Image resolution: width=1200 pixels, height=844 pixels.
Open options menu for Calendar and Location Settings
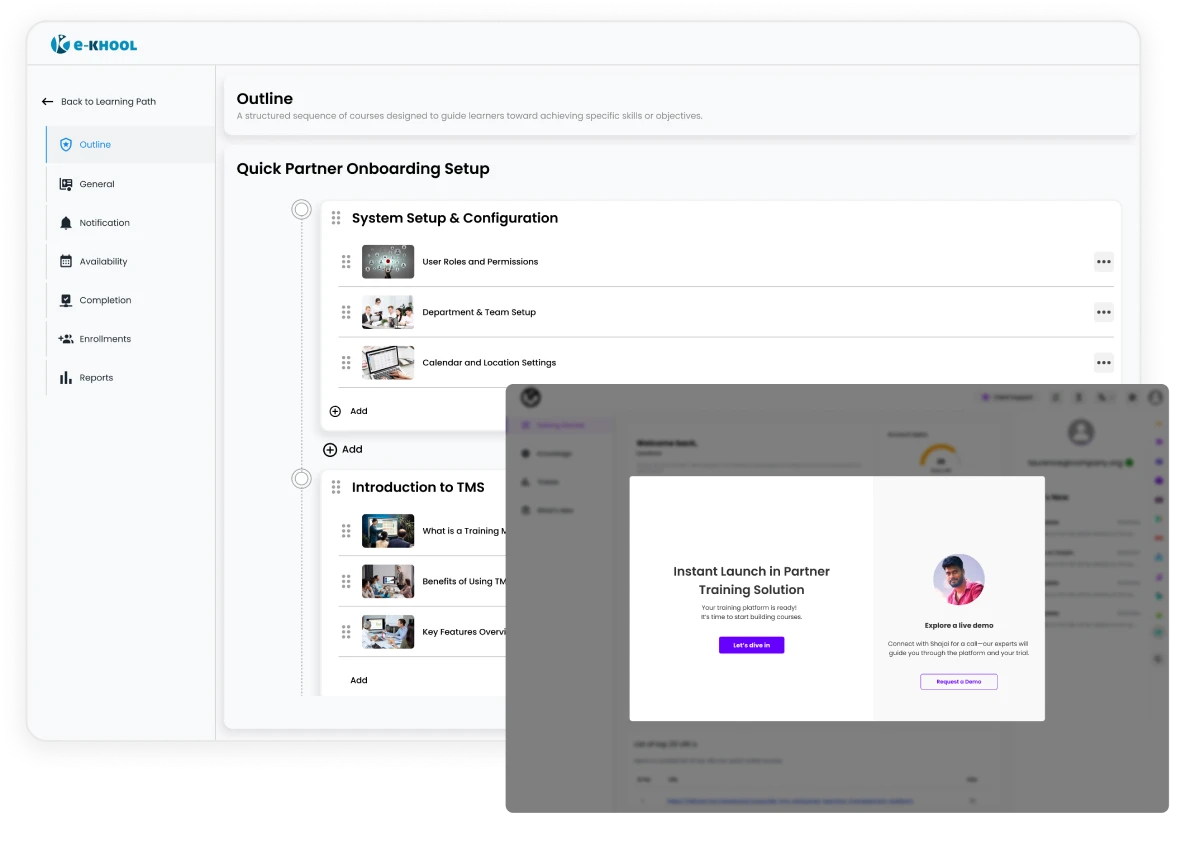[1104, 362]
